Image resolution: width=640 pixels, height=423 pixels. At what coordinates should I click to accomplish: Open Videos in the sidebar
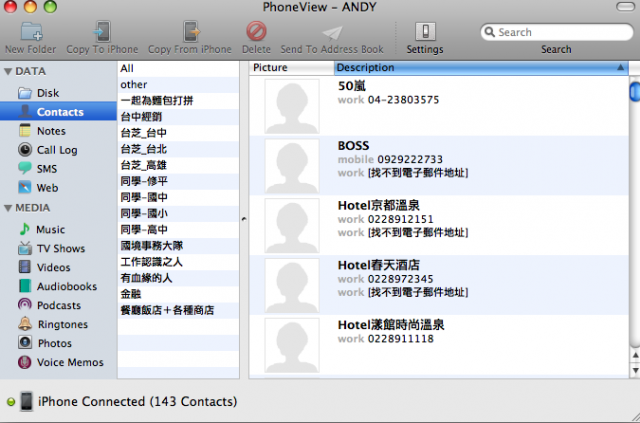click(58, 267)
